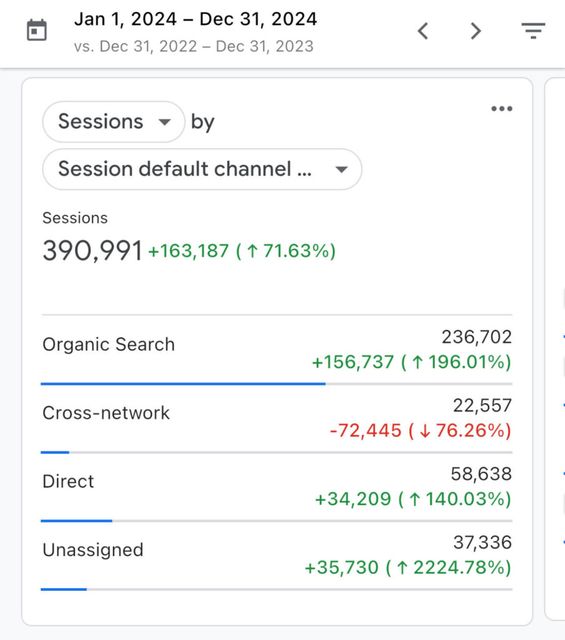Image resolution: width=565 pixels, height=640 pixels.
Task: Click the Unassigned blue progress bar
Action: (64, 589)
